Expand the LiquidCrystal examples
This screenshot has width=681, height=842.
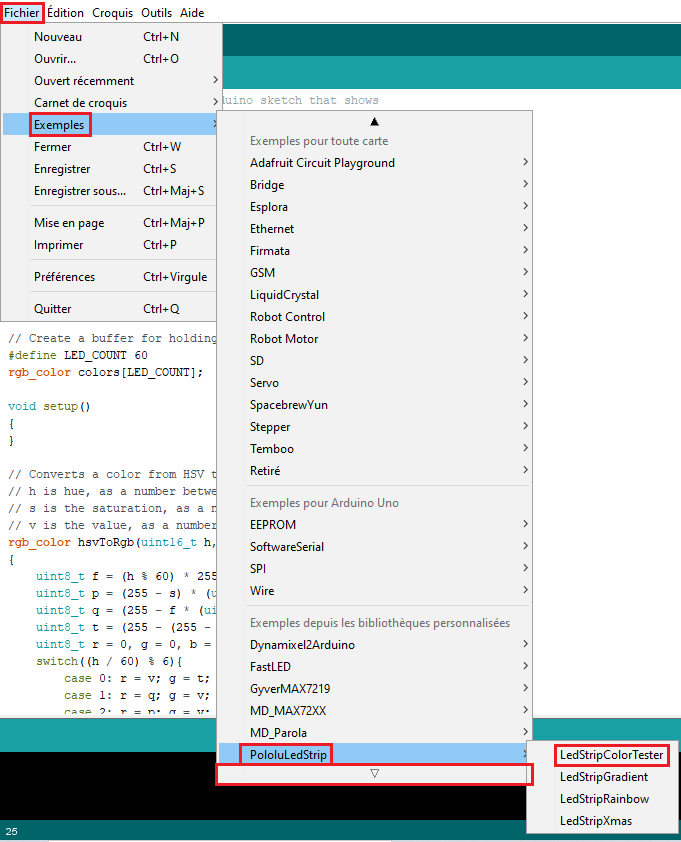coord(374,295)
